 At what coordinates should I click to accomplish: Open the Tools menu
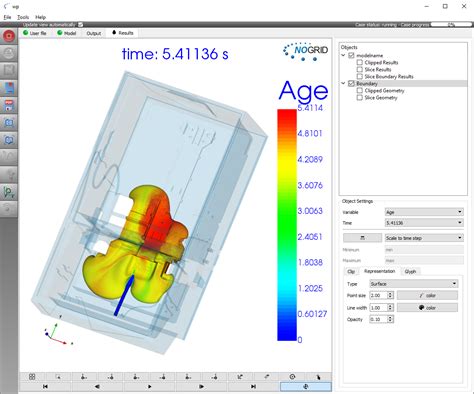click(x=23, y=17)
